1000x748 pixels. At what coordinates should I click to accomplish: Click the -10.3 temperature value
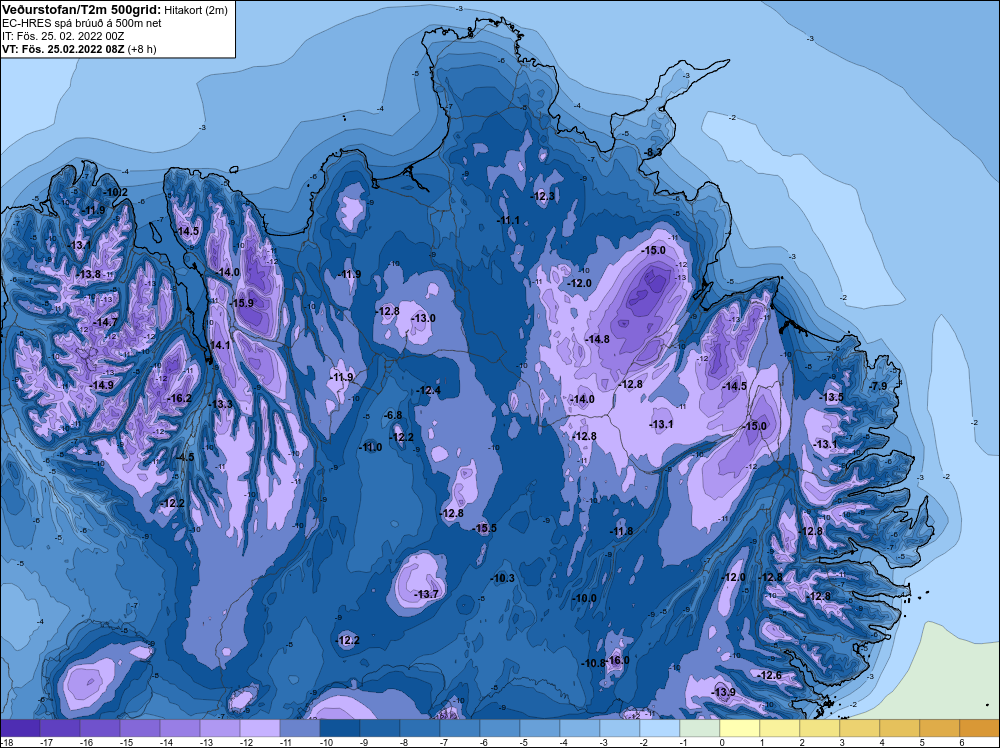tap(503, 578)
